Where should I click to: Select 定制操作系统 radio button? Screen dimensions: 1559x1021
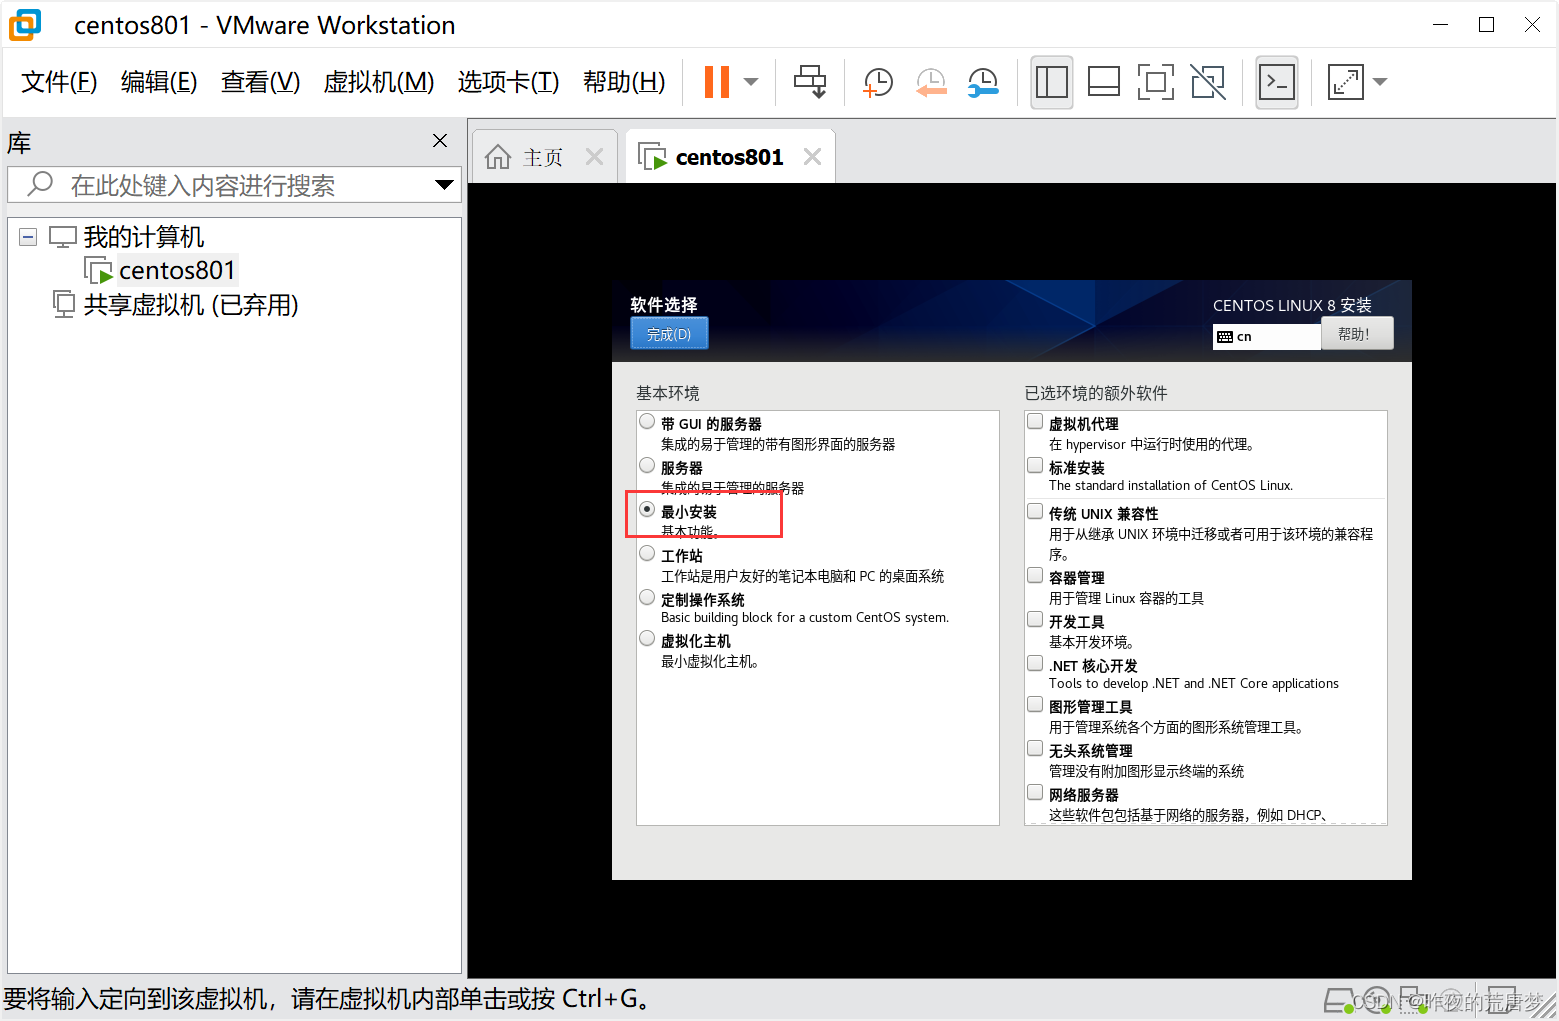648,598
